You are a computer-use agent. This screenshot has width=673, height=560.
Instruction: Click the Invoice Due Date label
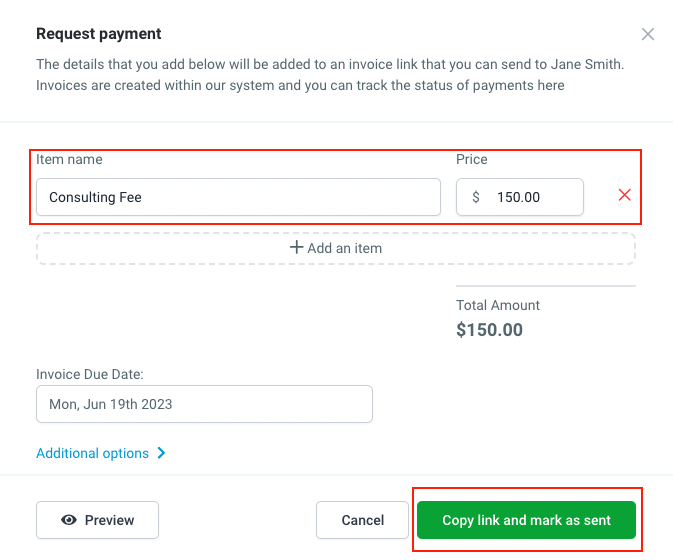click(x=90, y=374)
